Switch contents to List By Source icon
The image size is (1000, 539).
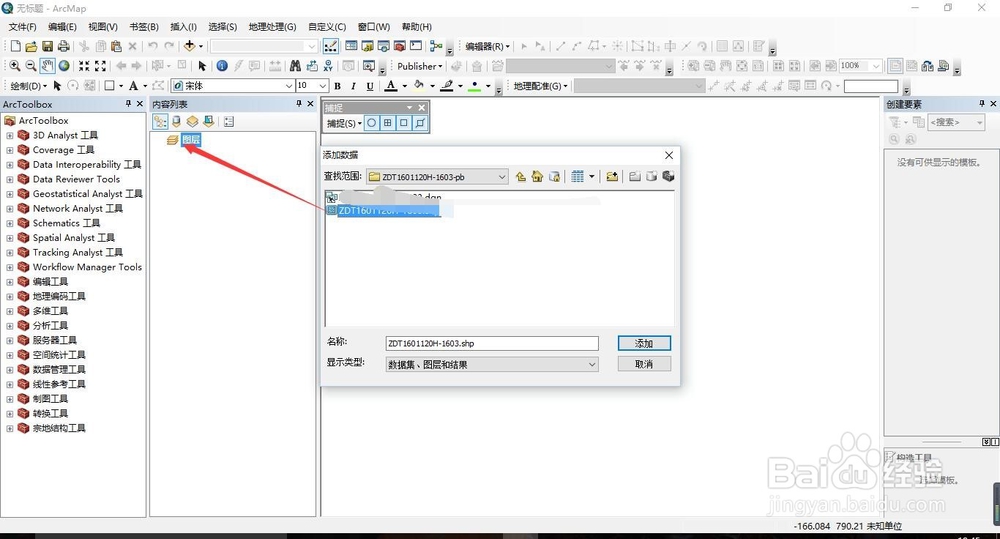(x=176, y=121)
